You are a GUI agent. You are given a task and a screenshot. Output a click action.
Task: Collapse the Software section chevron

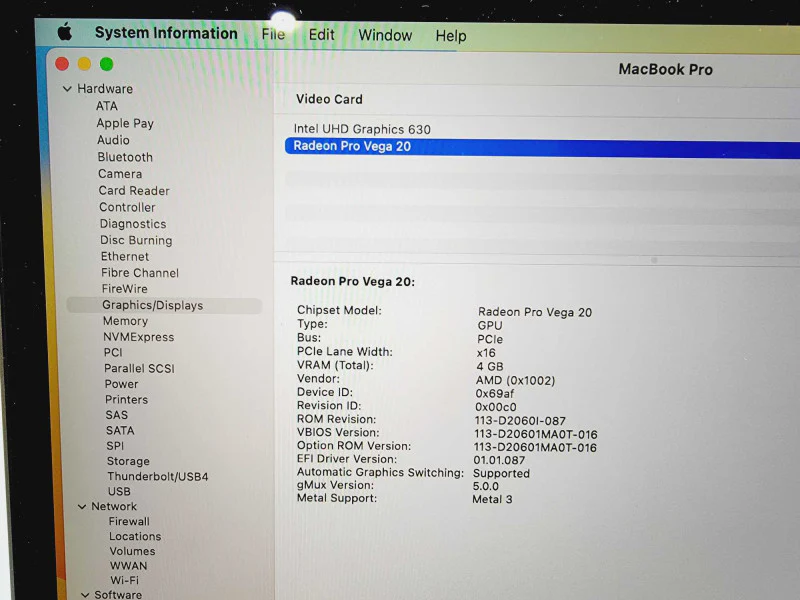pos(85,595)
